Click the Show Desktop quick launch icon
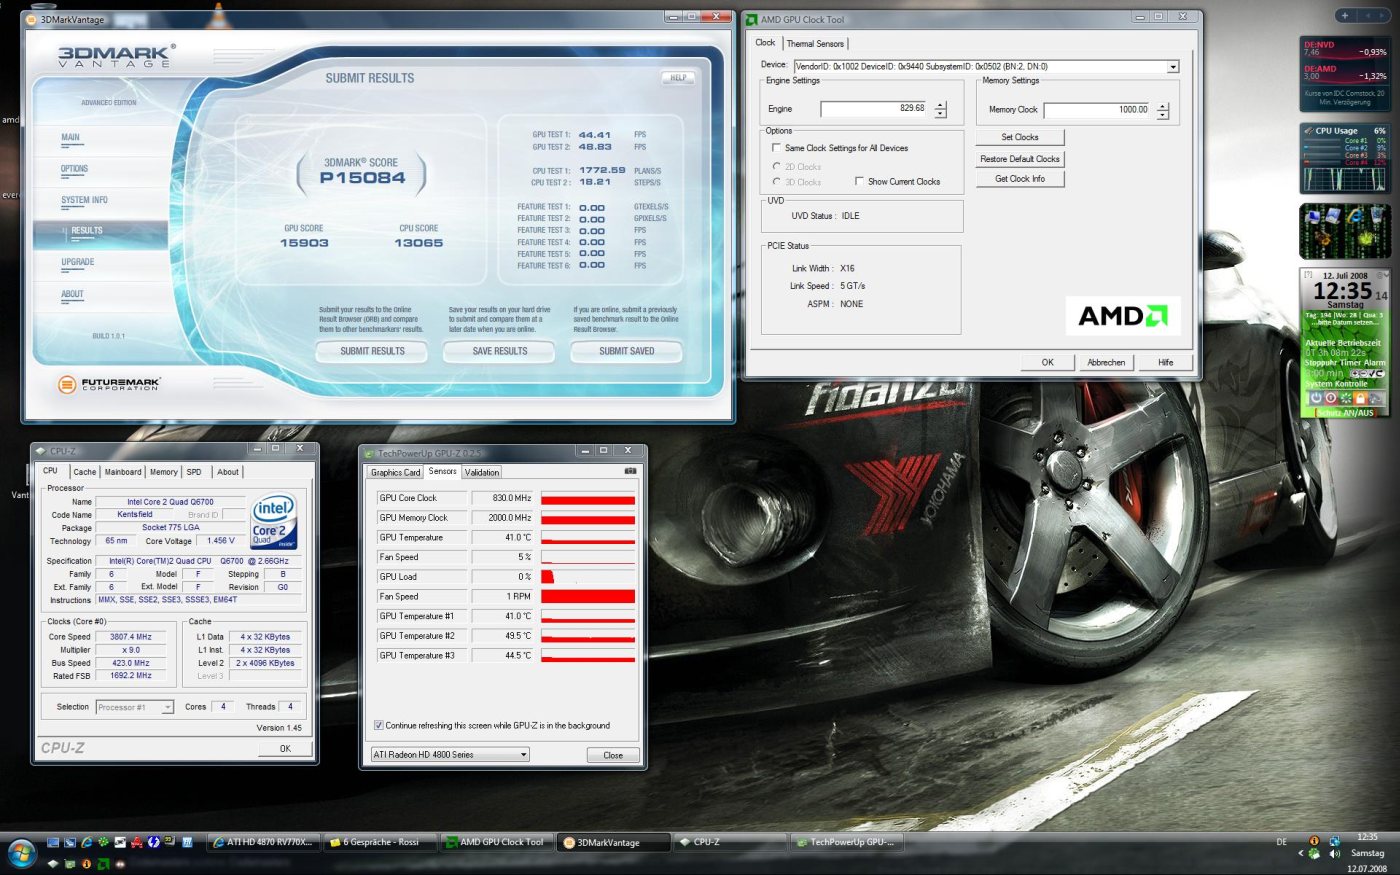Viewport: 1400px width, 875px height. (x=53, y=842)
